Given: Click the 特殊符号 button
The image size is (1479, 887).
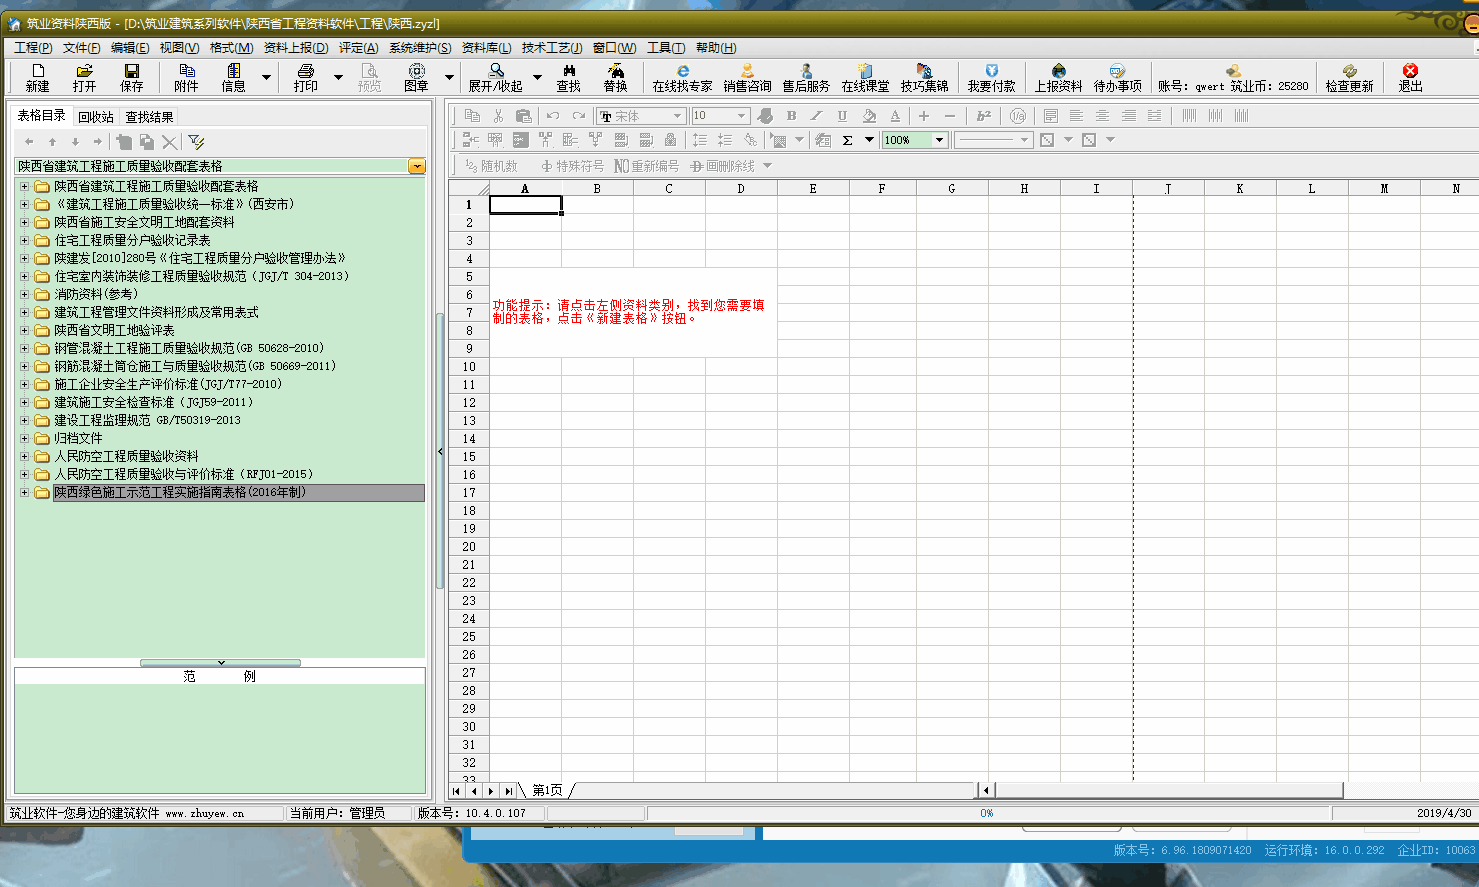Looking at the screenshot, I should [572, 166].
